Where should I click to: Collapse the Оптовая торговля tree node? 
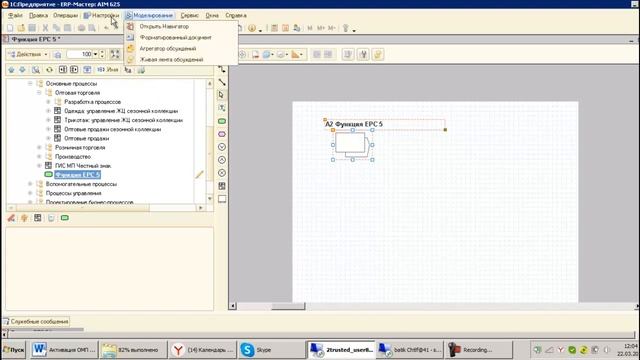pyautogui.click(x=39, y=93)
